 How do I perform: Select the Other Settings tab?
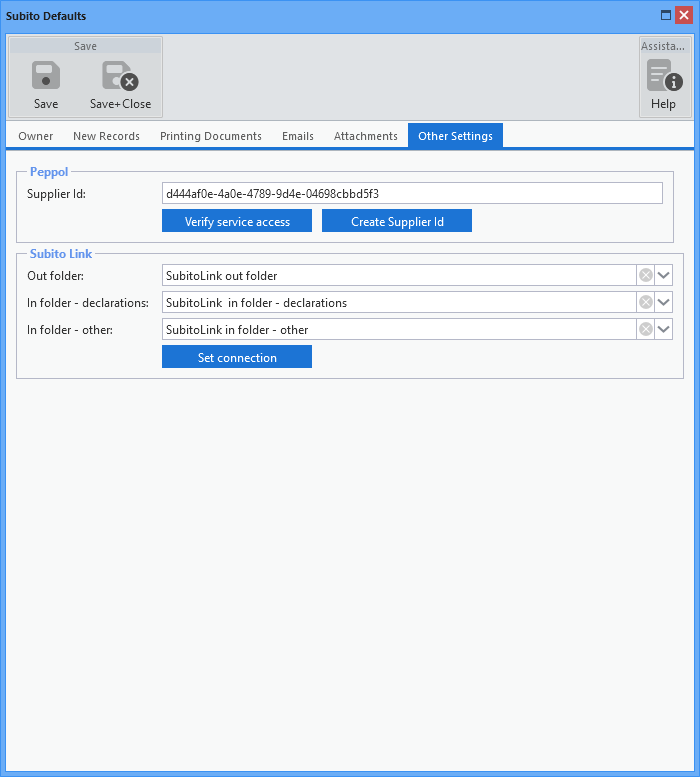pyautogui.click(x=455, y=136)
